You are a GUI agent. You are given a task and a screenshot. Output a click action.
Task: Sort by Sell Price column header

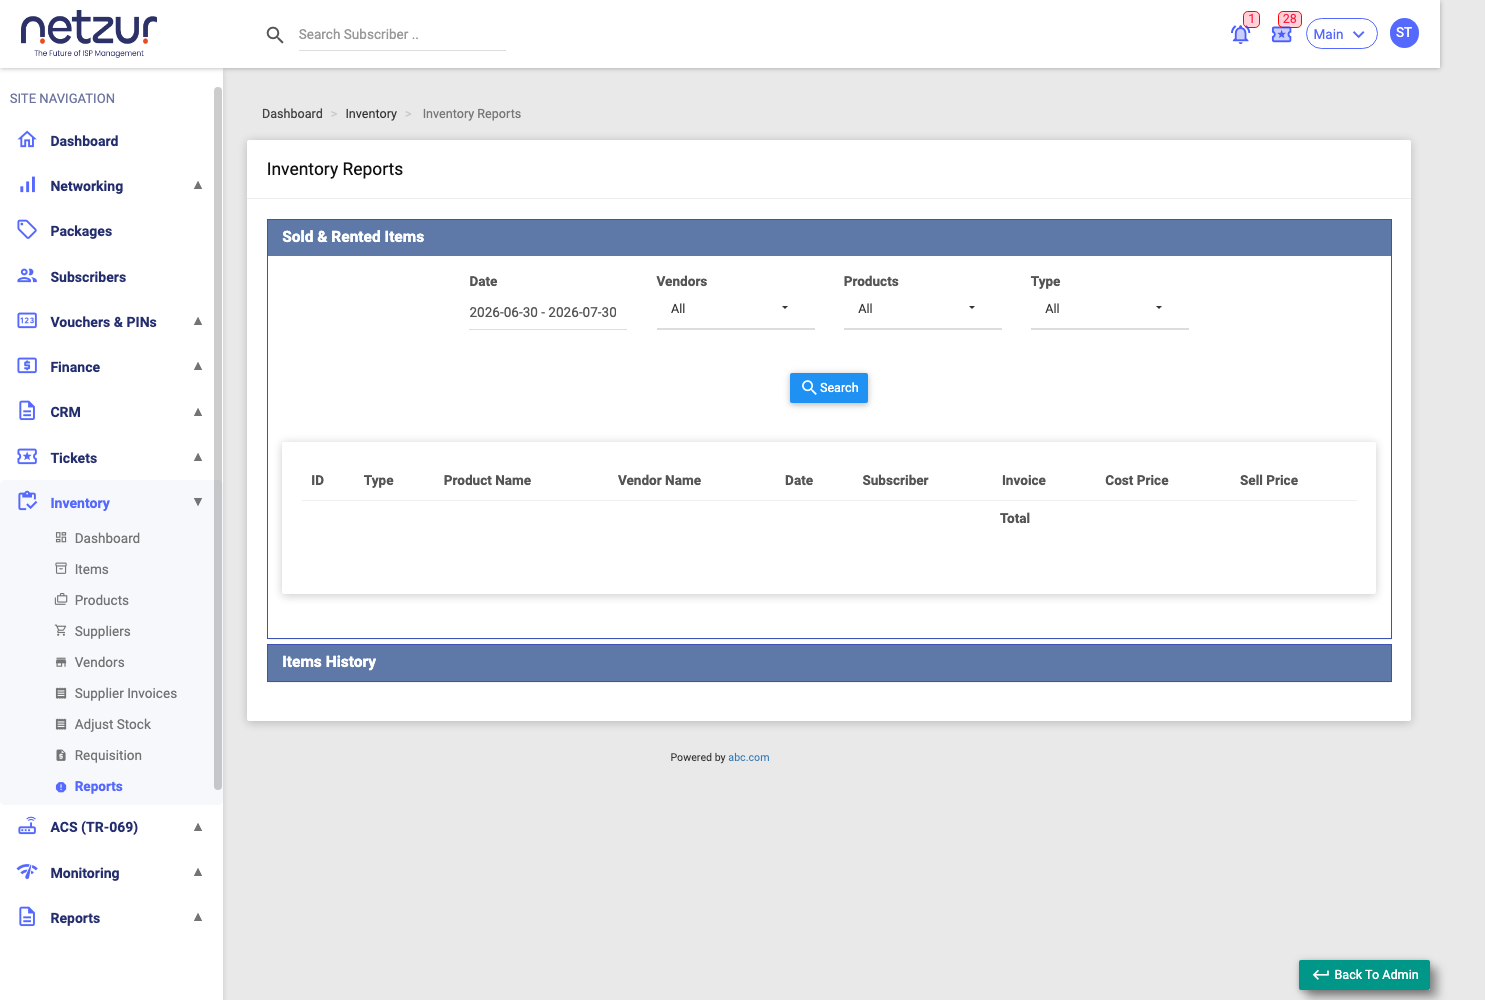pyautogui.click(x=1269, y=480)
